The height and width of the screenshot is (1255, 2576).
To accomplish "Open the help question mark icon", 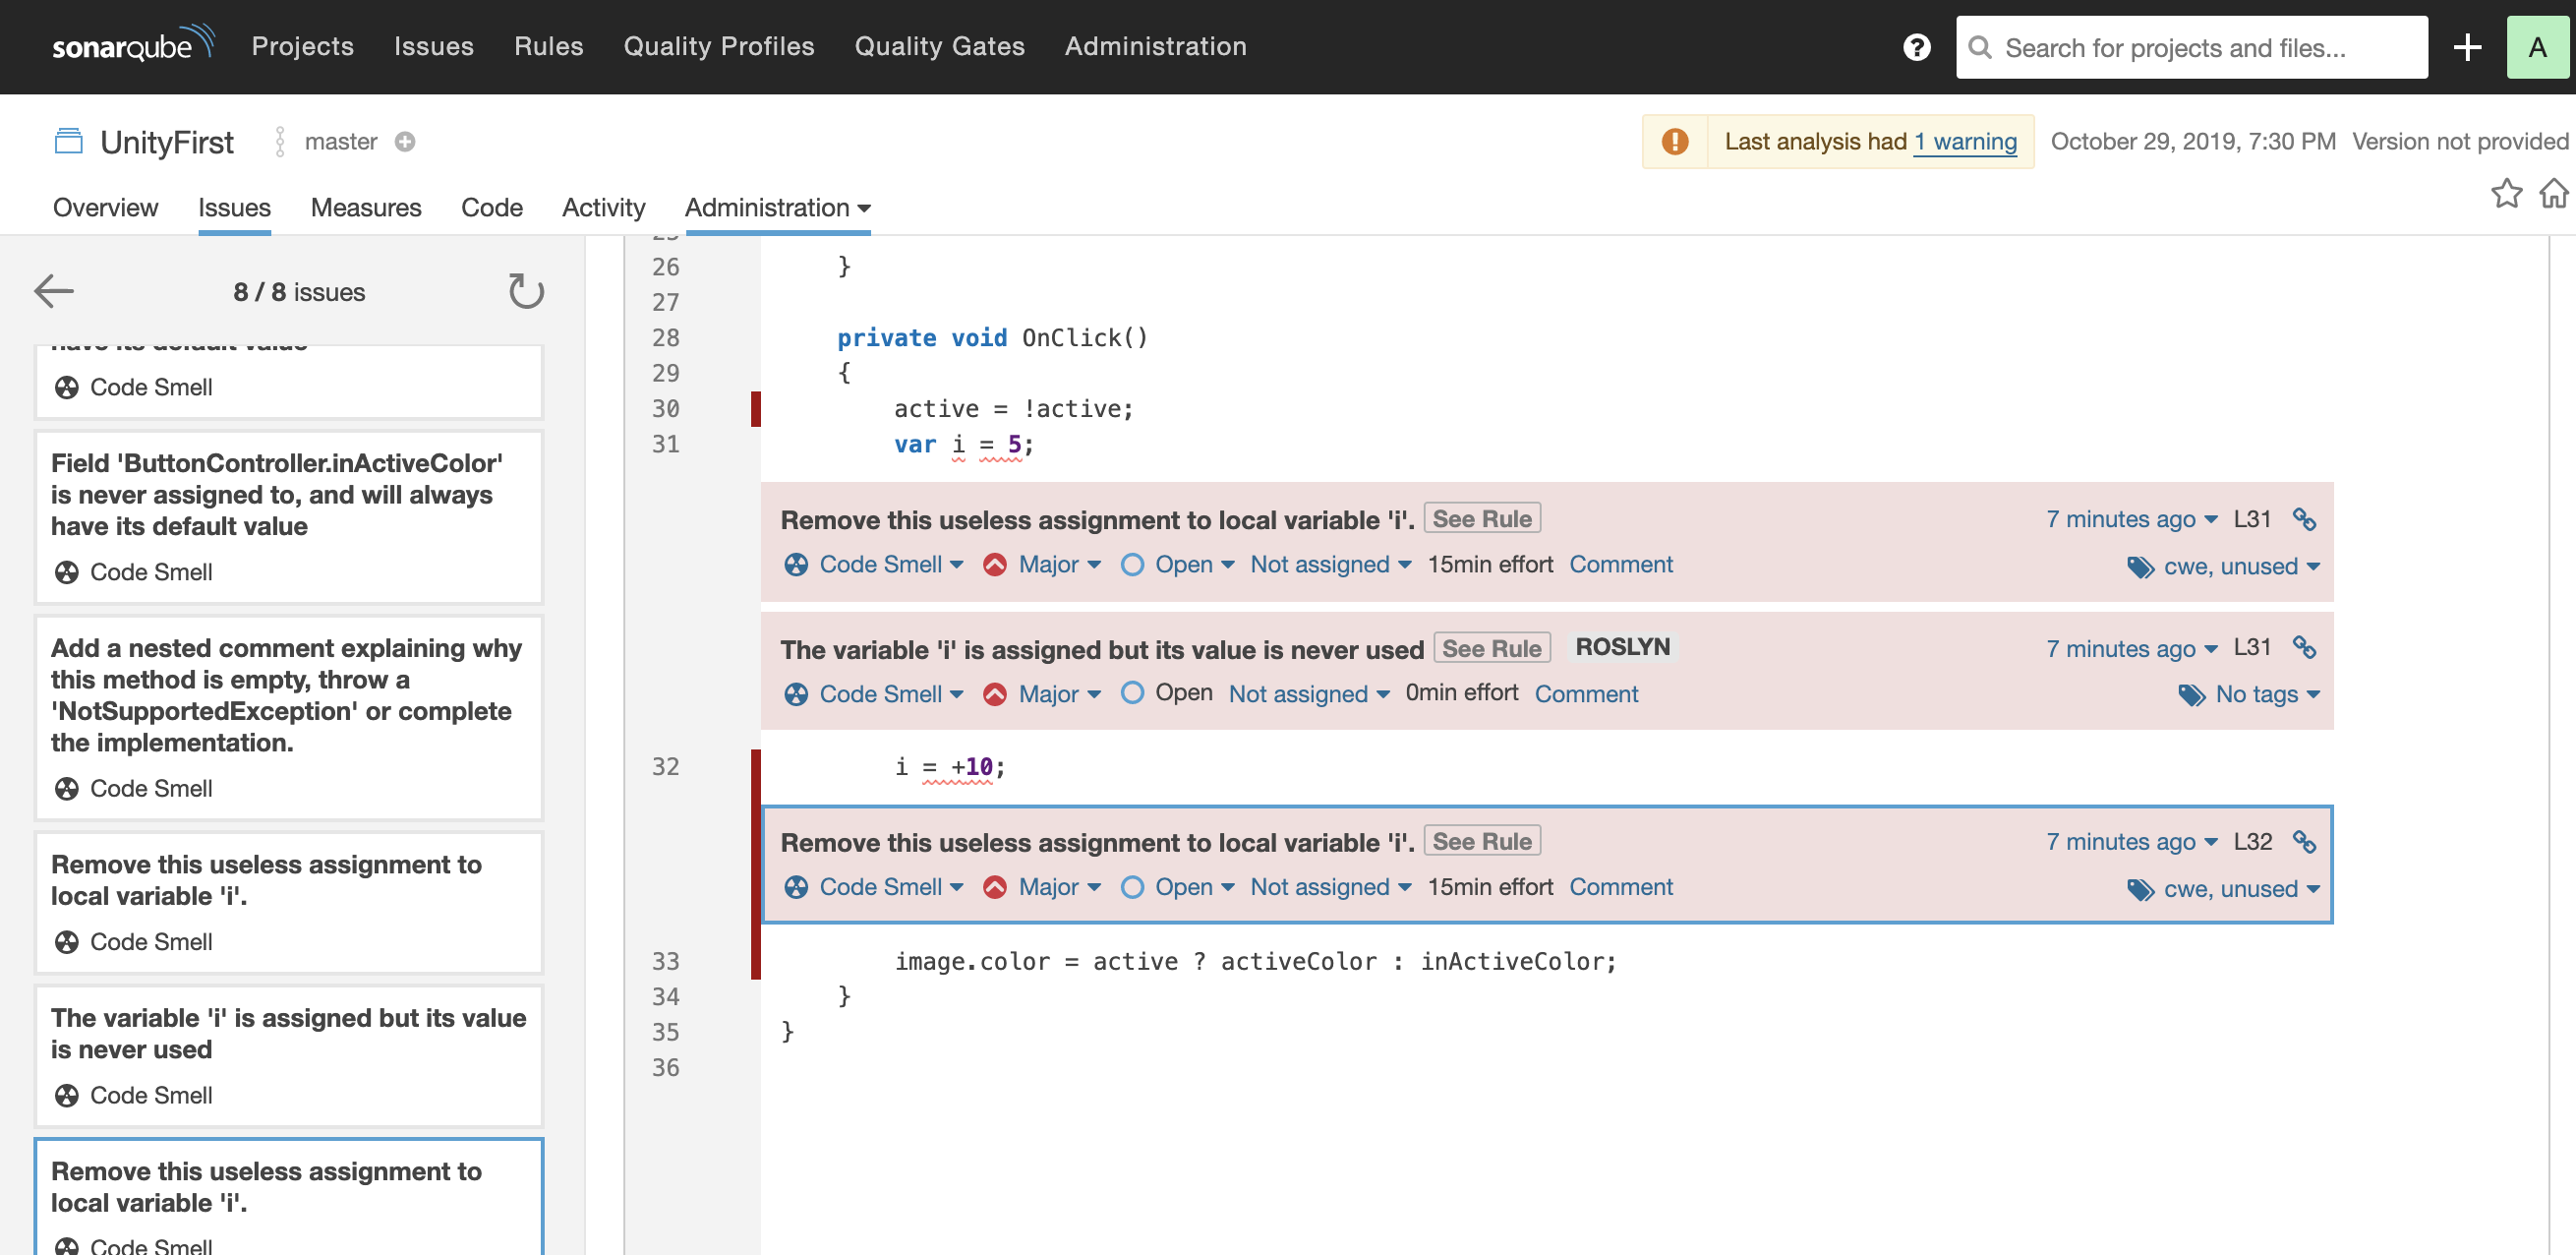I will (1916, 47).
